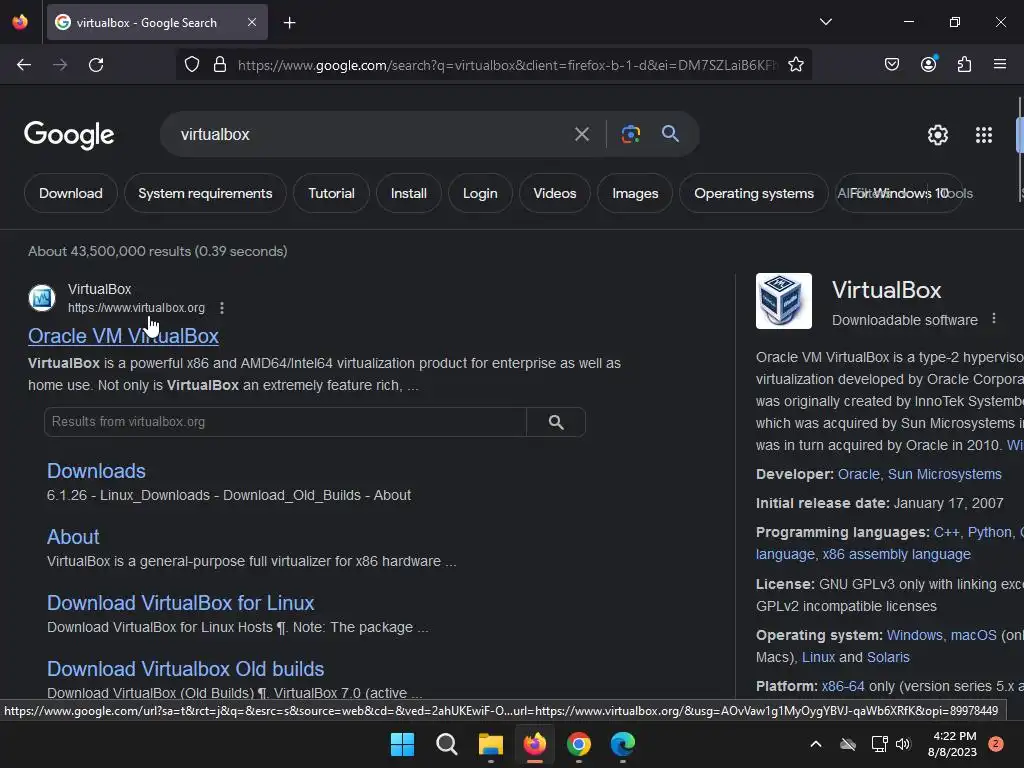Click the VirtualBox site favicon
The width and height of the screenshot is (1024, 768).
[42, 298]
